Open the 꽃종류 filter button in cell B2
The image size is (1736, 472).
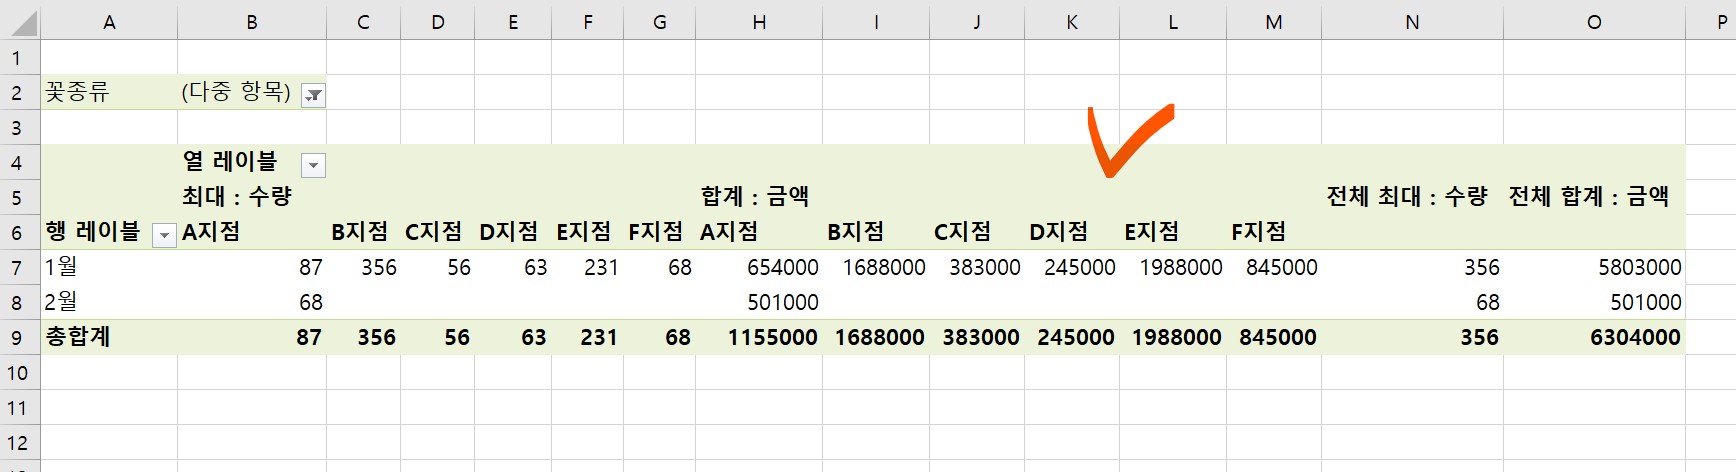point(314,95)
